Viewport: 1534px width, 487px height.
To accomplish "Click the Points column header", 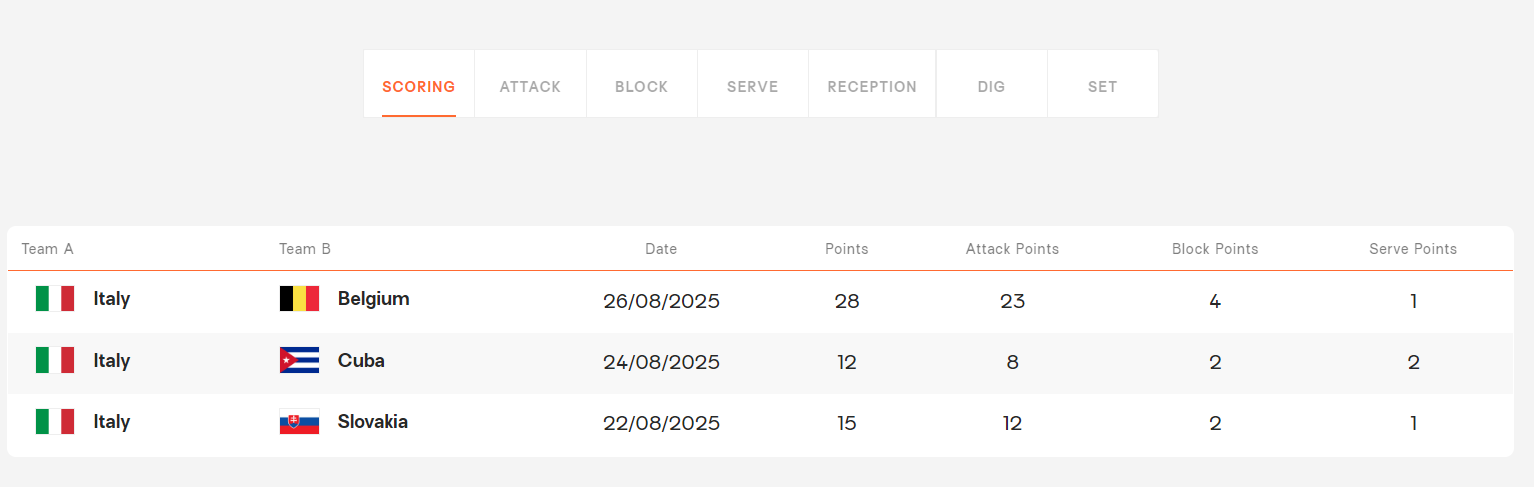I will (x=846, y=249).
